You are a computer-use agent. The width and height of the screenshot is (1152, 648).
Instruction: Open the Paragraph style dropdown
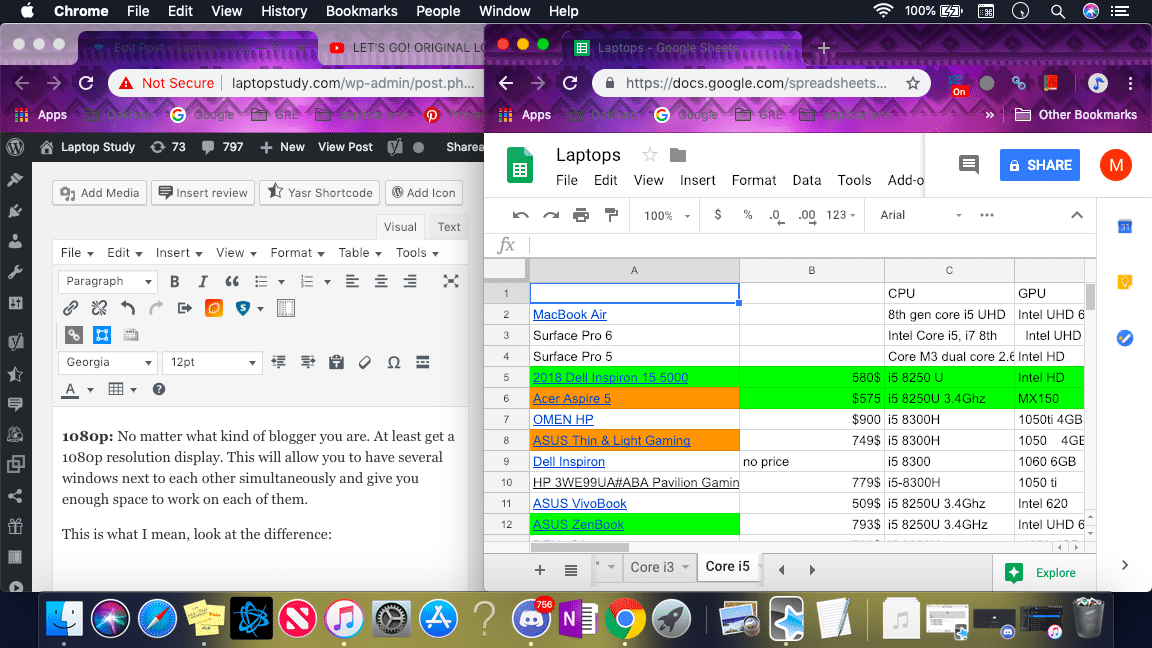click(x=107, y=281)
